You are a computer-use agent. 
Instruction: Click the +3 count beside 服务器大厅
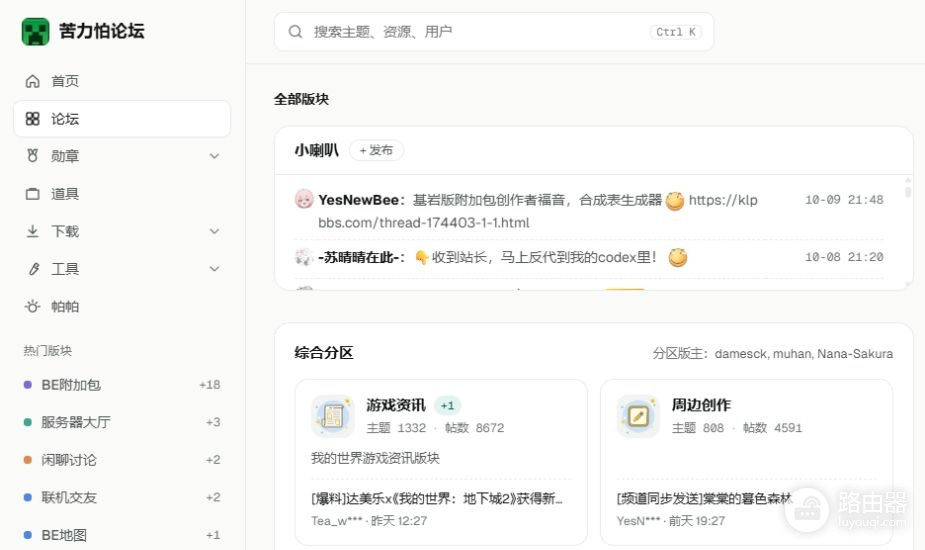pyautogui.click(x=213, y=422)
